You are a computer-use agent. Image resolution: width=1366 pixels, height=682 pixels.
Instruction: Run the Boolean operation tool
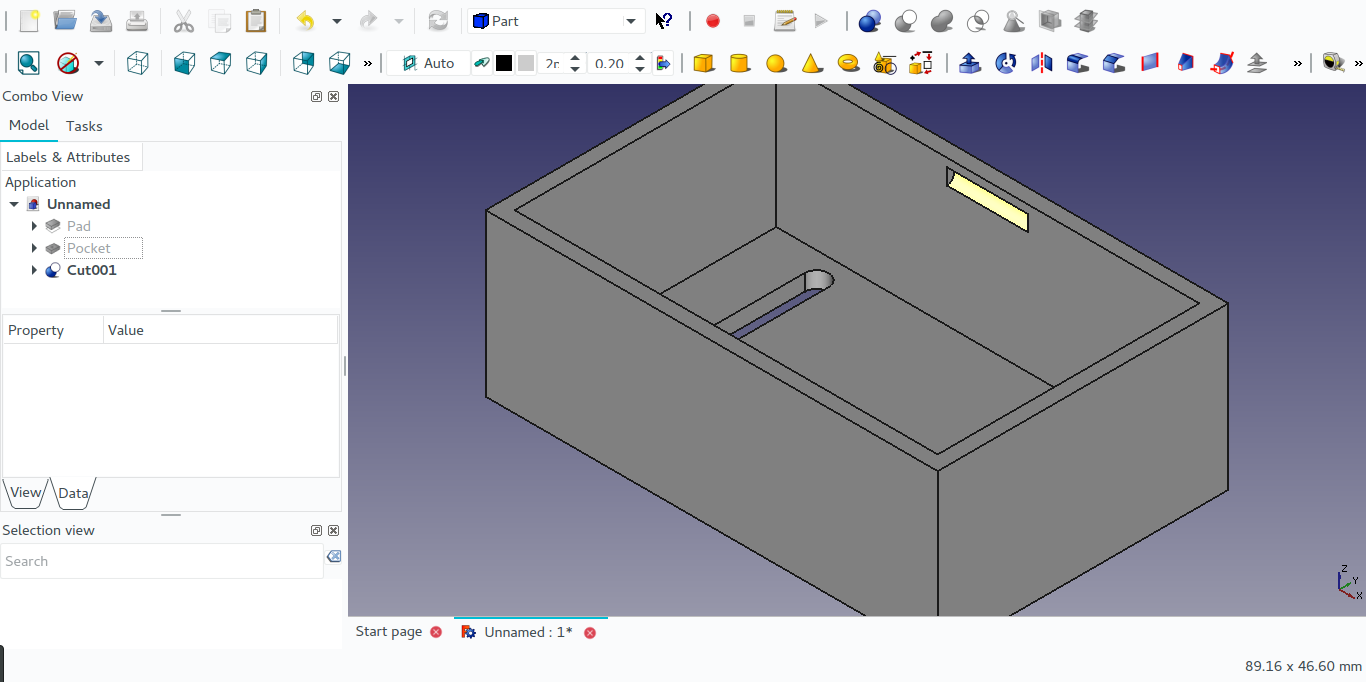click(x=870, y=21)
